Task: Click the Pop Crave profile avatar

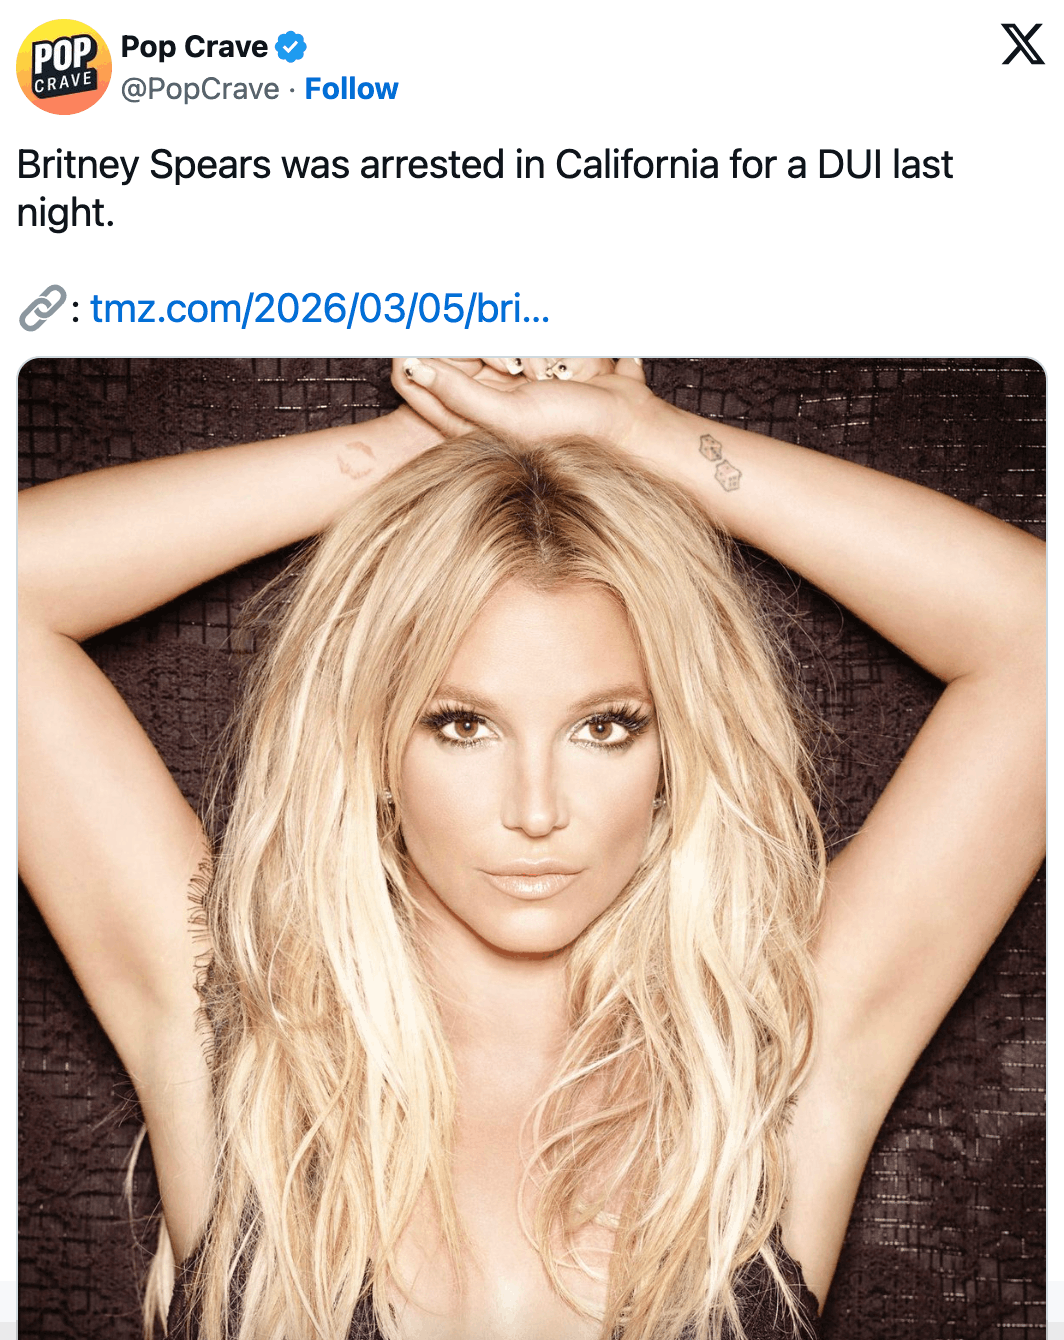Action: pyautogui.click(x=64, y=67)
